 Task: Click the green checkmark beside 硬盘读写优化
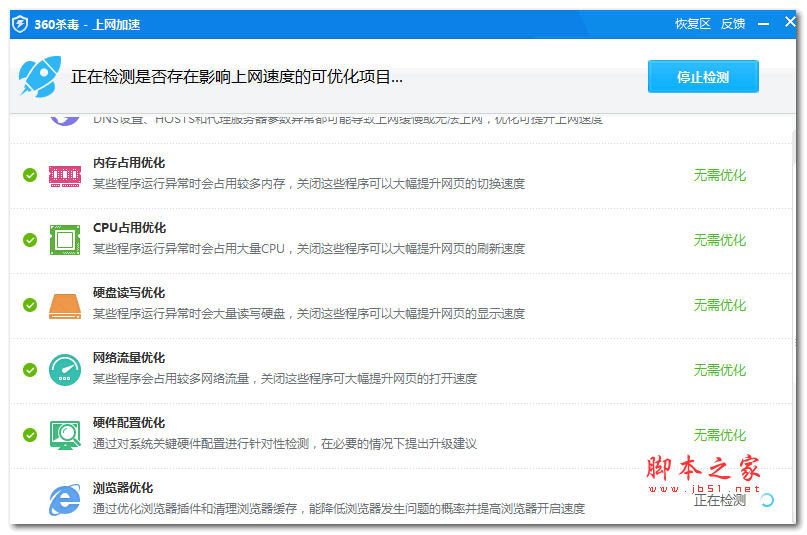click(x=30, y=305)
